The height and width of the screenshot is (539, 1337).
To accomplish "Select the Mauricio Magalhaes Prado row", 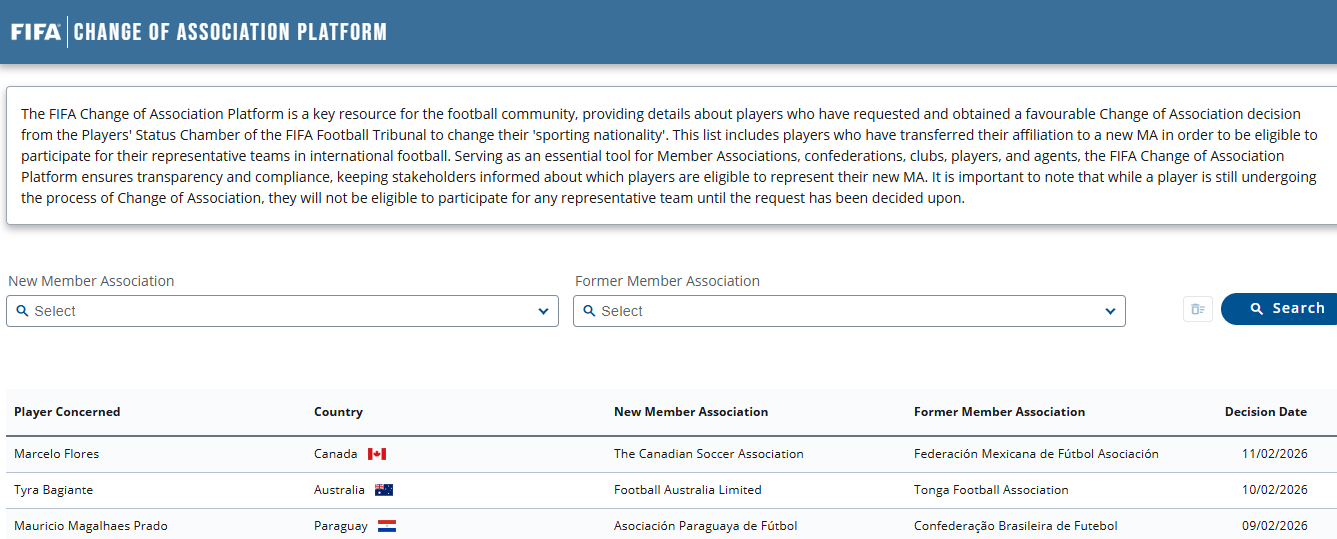I will 91,526.
